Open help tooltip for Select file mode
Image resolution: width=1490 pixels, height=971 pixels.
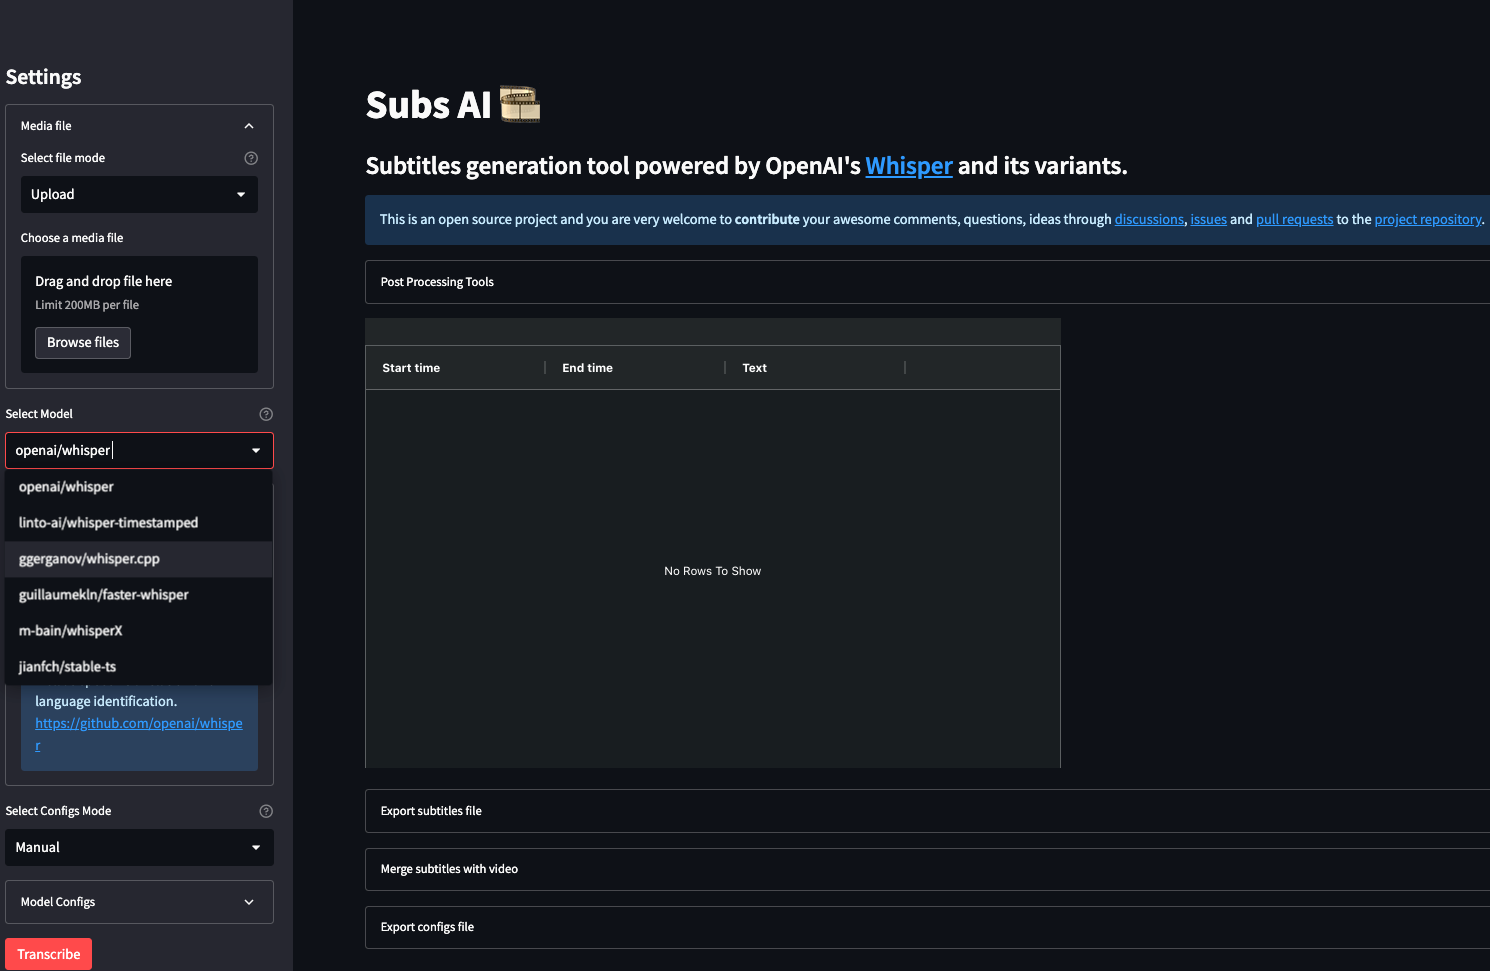251,158
